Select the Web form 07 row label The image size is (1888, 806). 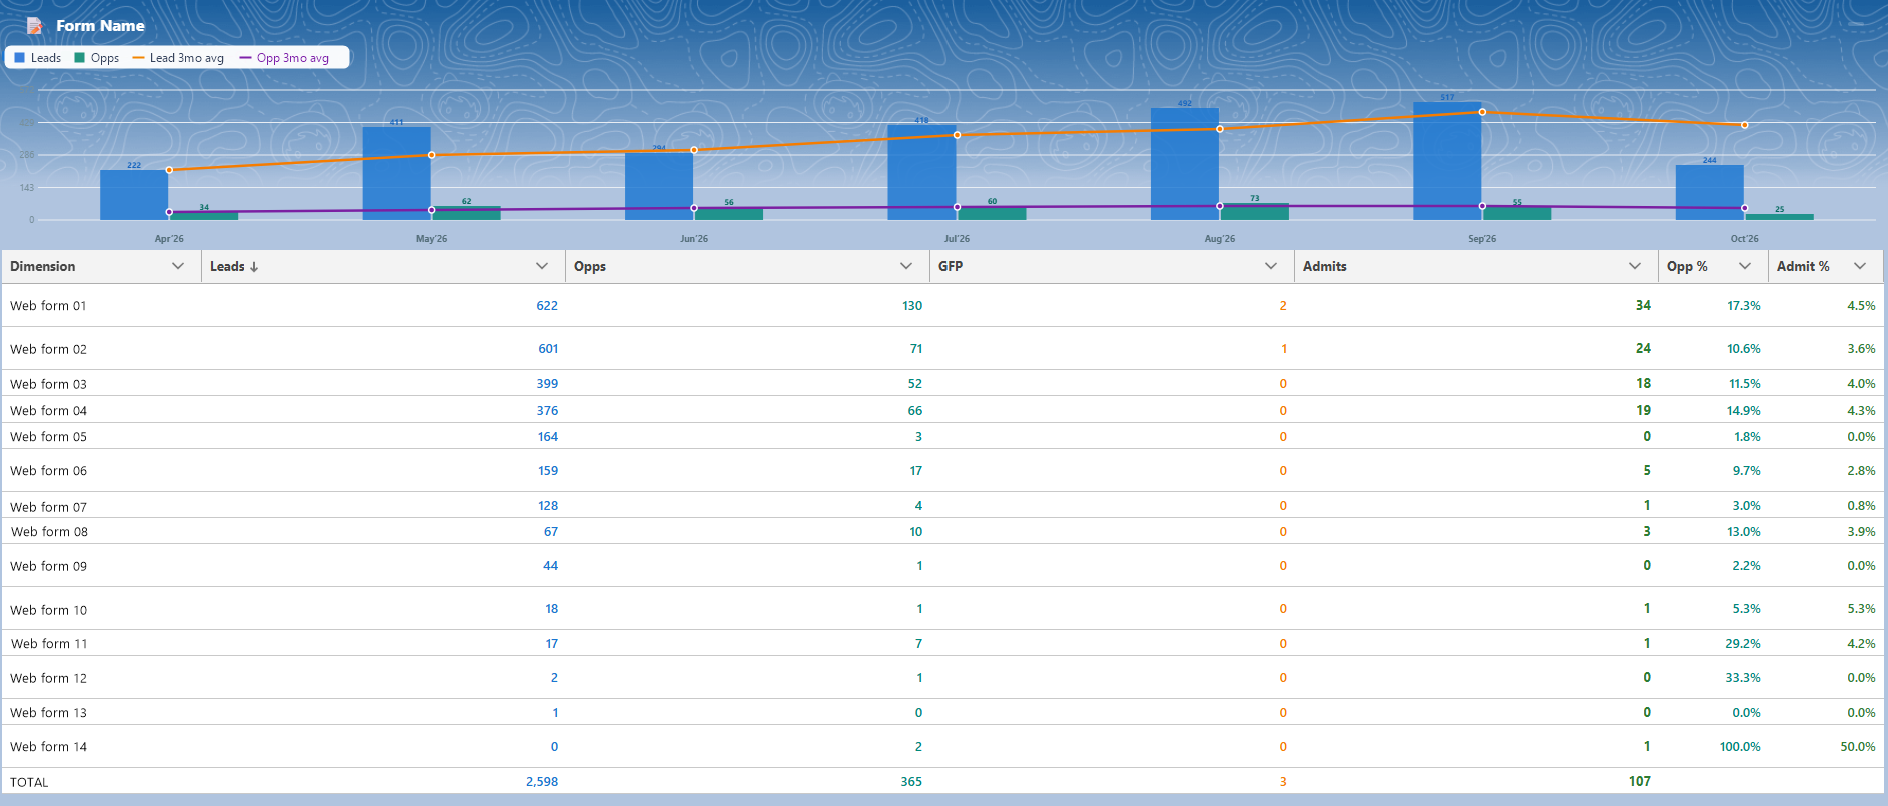pos(48,507)
